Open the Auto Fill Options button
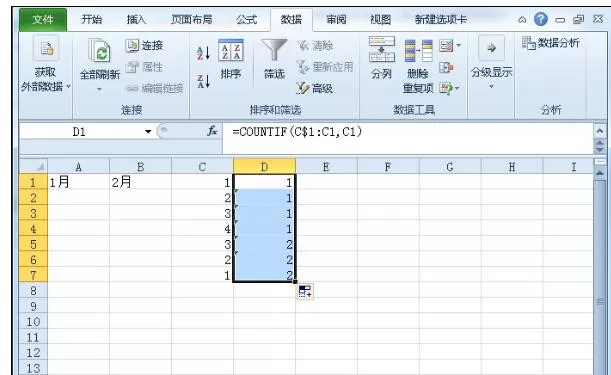611x375 pixels. (305, 291)
